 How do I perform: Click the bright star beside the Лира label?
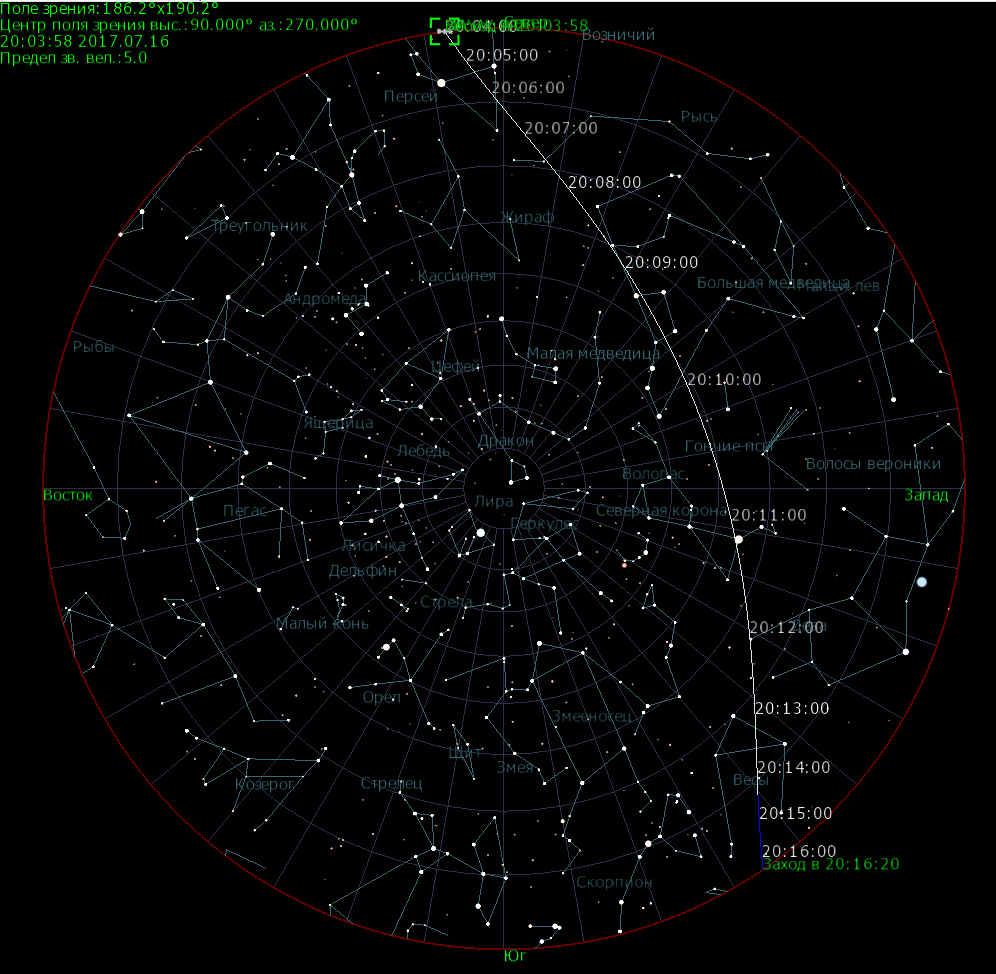[x=480, y=533]
